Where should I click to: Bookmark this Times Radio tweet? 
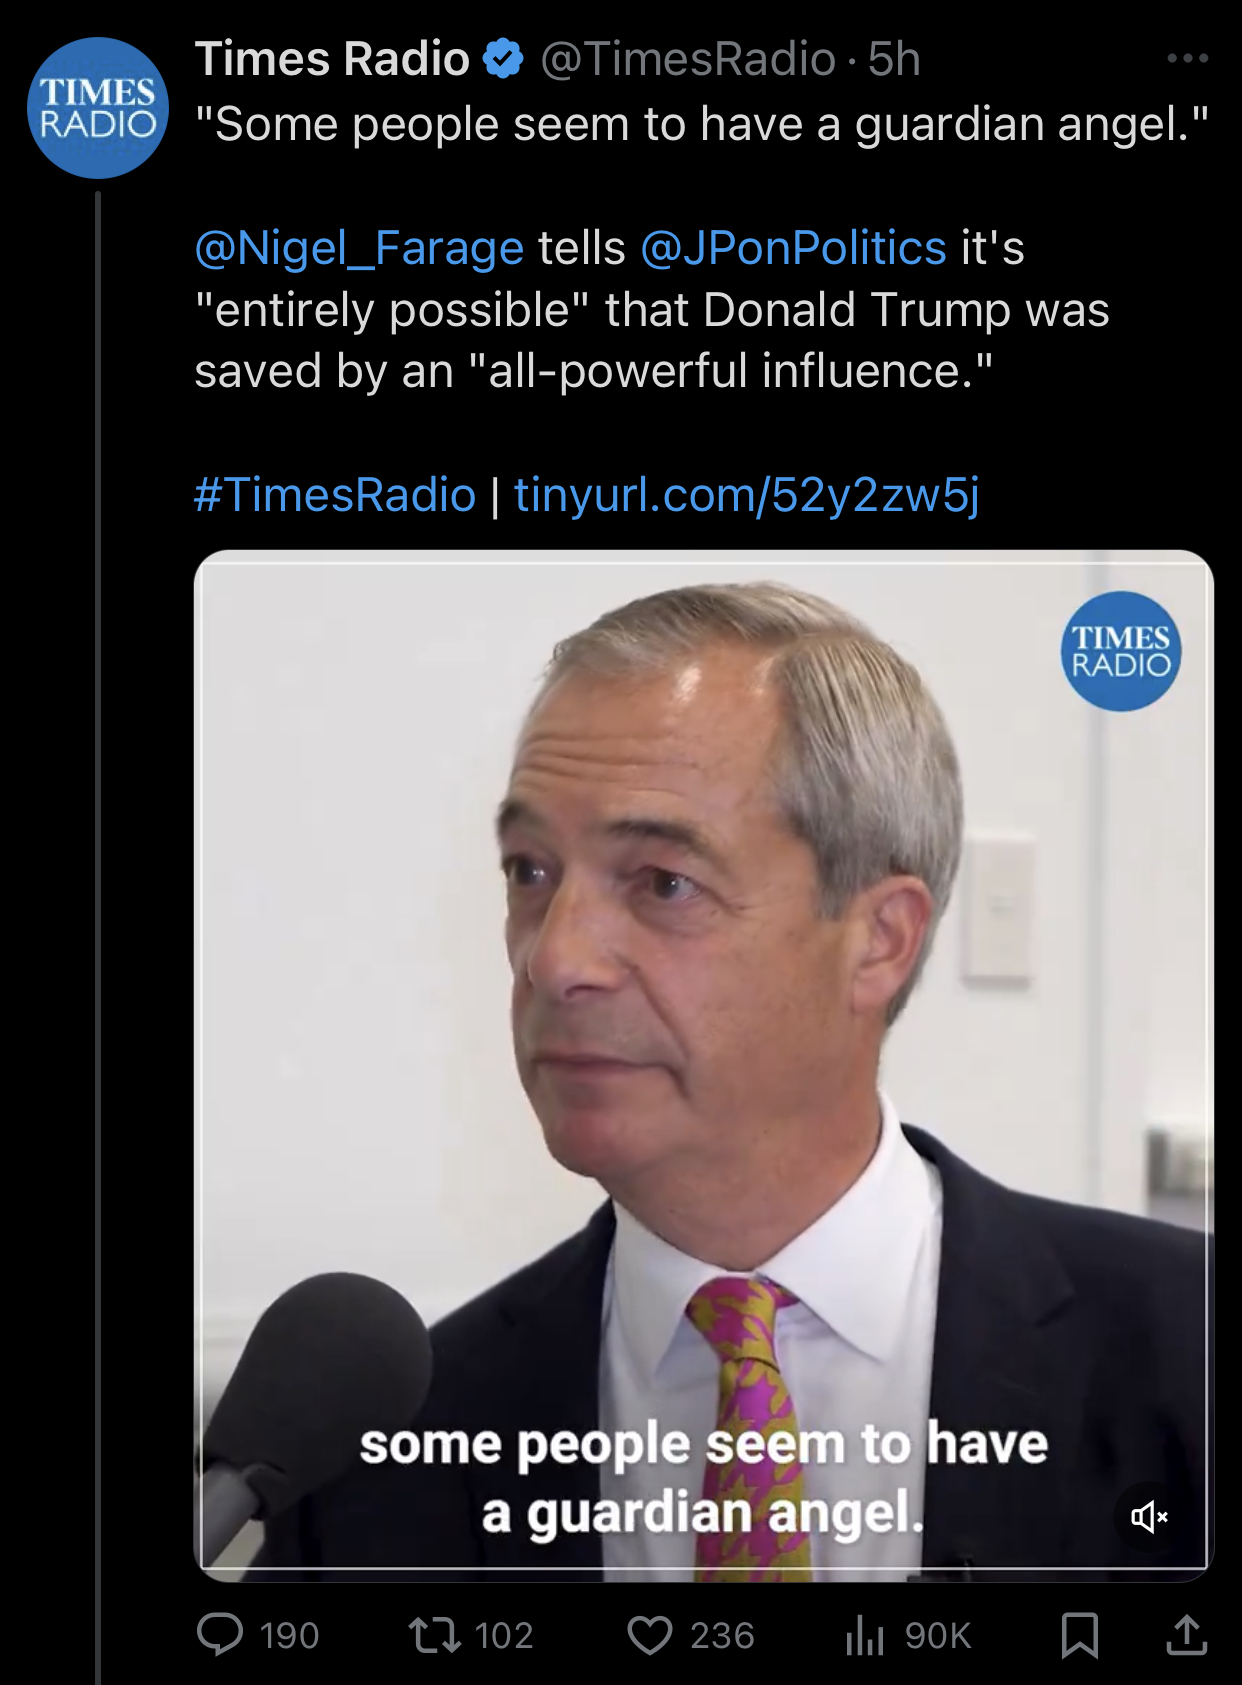pyautogui.click(x=1080, y=1635)
